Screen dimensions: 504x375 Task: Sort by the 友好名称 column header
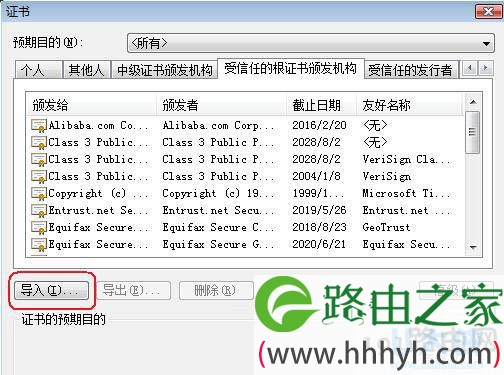410,105
